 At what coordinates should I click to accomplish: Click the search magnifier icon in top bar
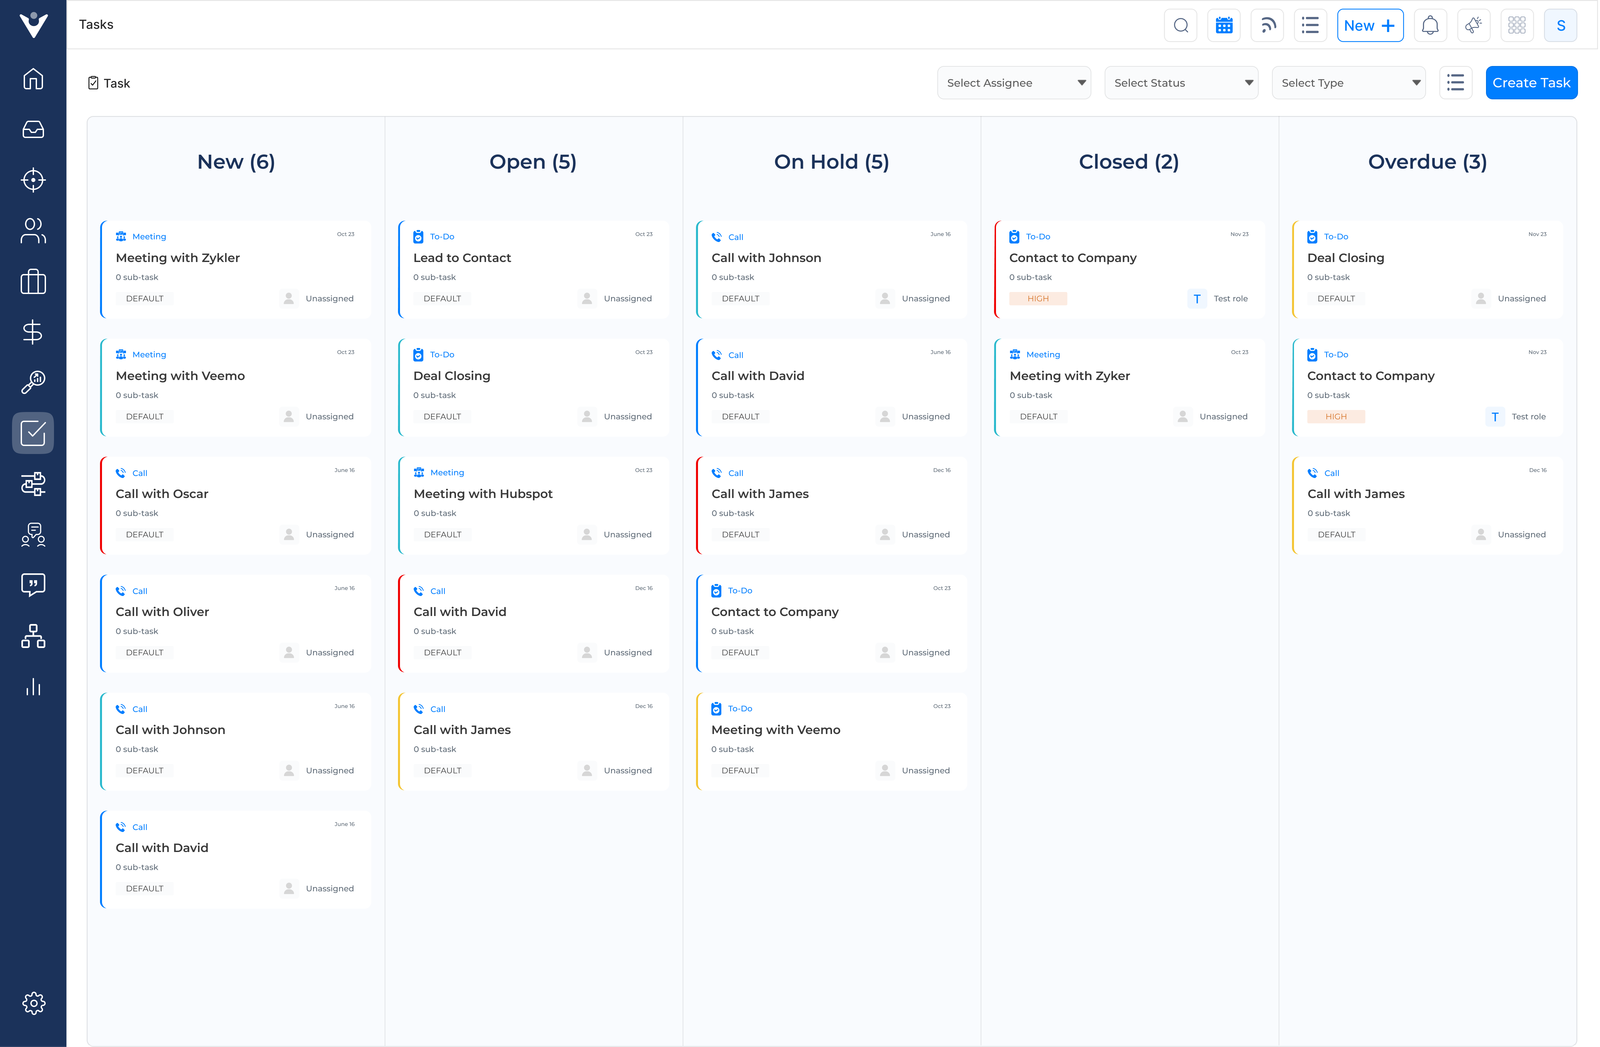click(1181, 26)
